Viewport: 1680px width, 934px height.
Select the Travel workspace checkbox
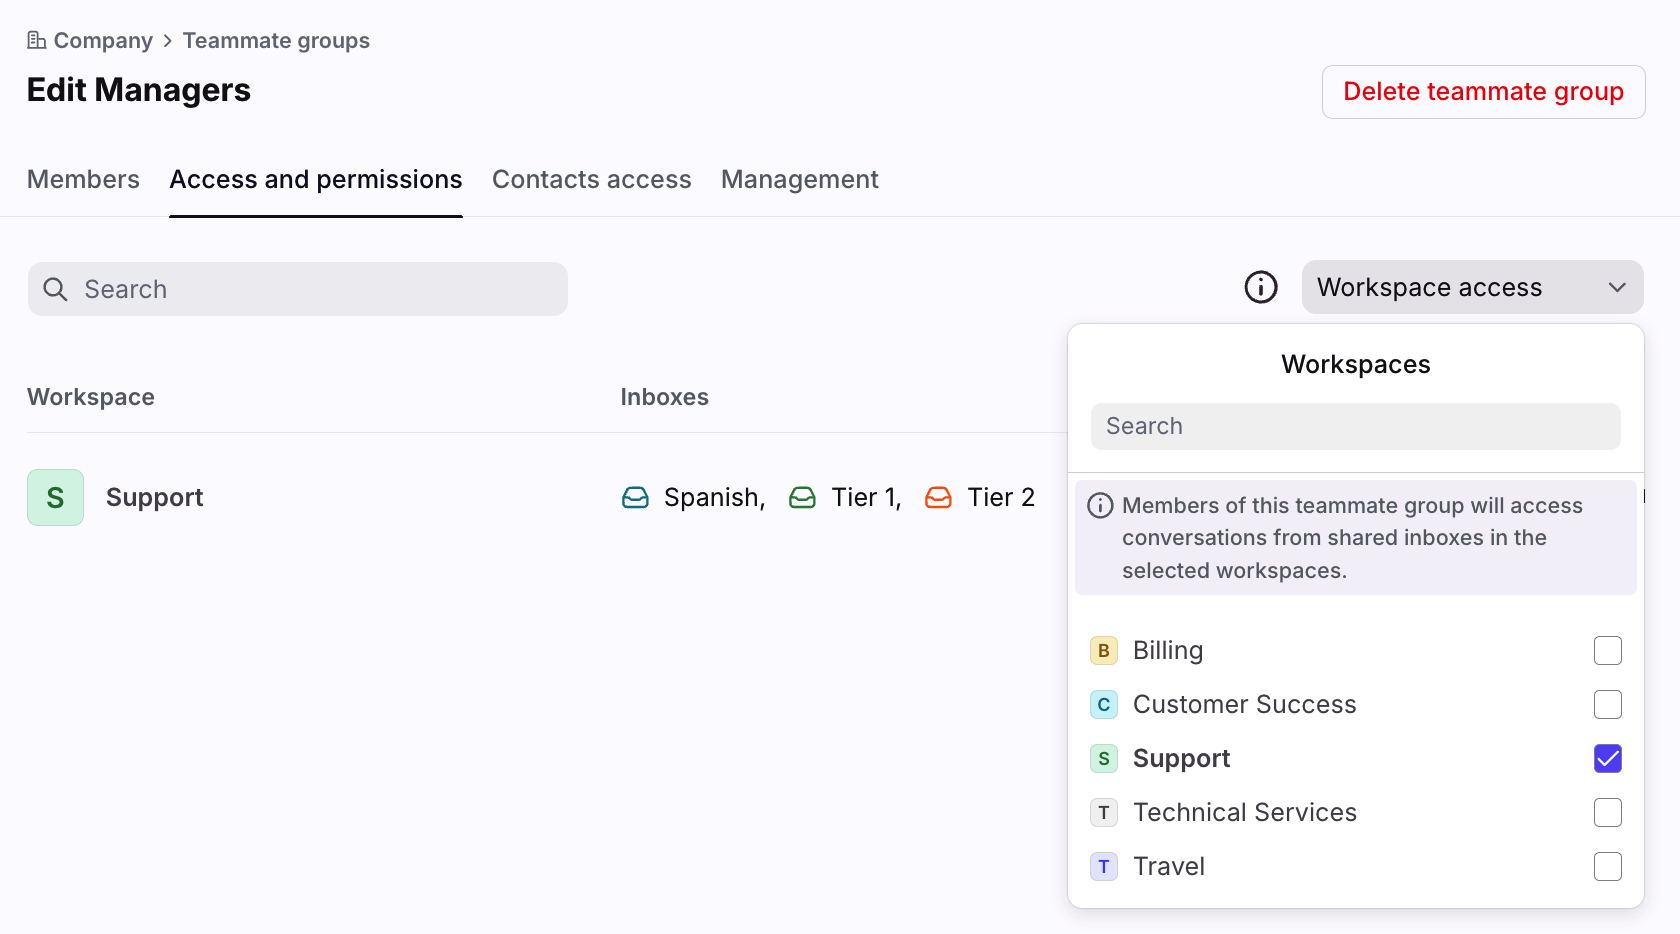pos(1607,867)
